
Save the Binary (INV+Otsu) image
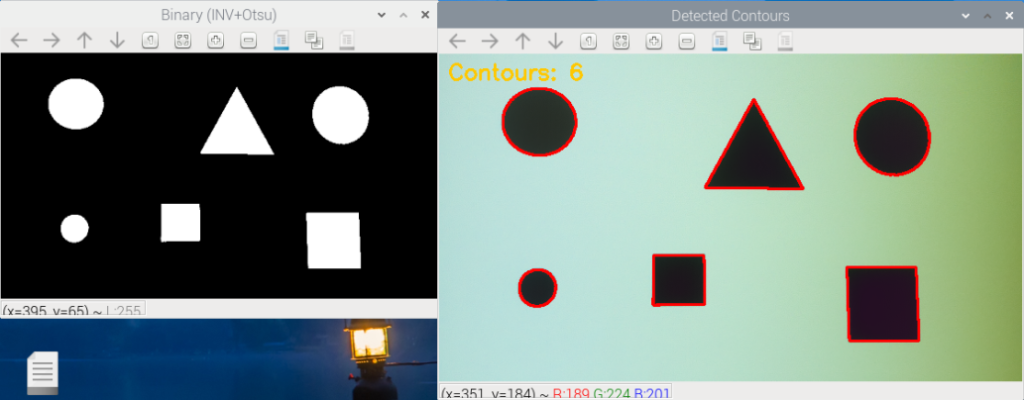281,40
